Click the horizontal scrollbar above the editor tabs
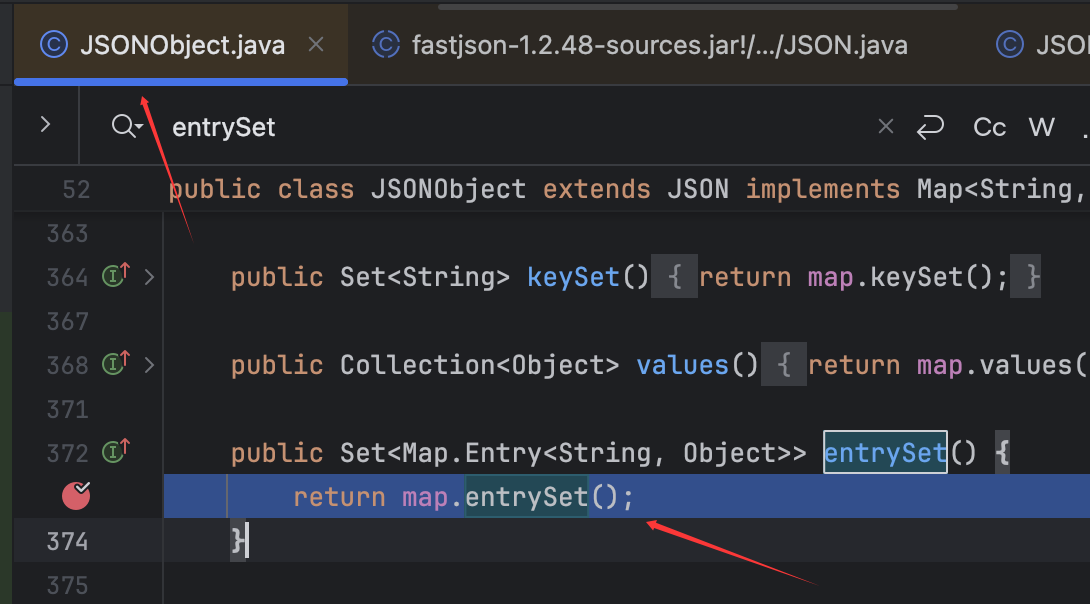Screen dimensions: 1090x604 [x=697, y=7]
